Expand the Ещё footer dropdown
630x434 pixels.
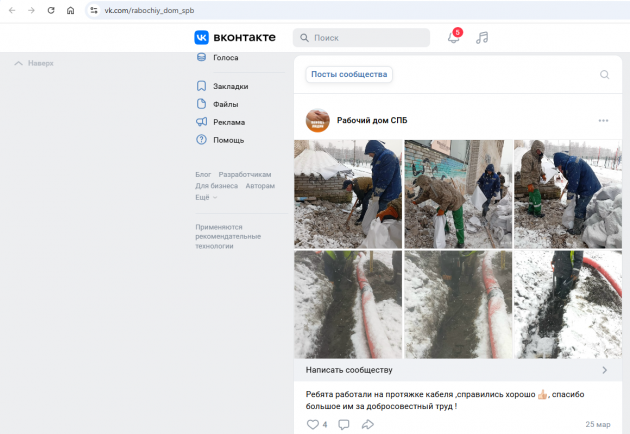[205, 197]
